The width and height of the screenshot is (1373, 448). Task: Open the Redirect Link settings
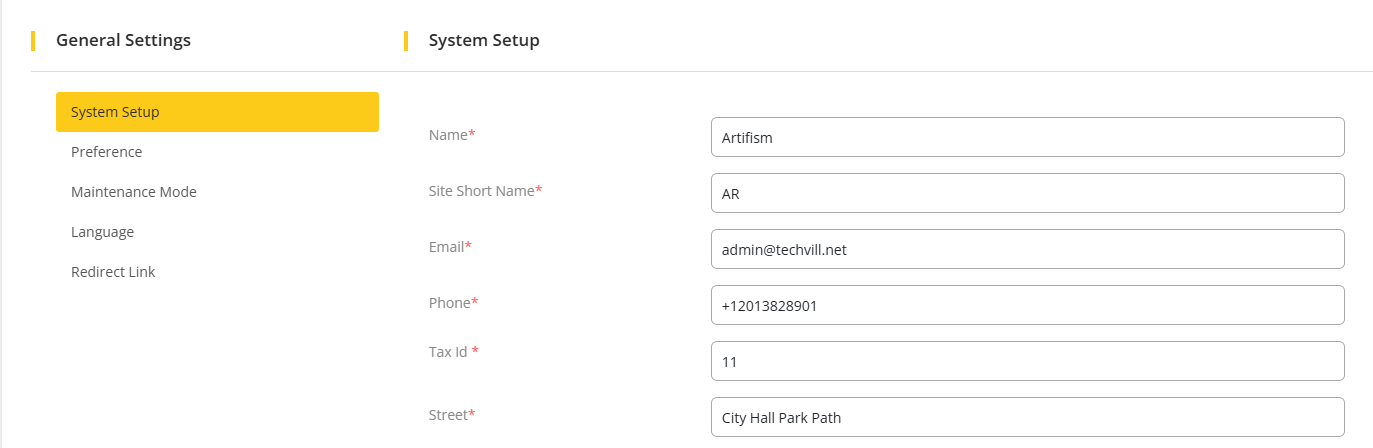[x=113, y=272]
